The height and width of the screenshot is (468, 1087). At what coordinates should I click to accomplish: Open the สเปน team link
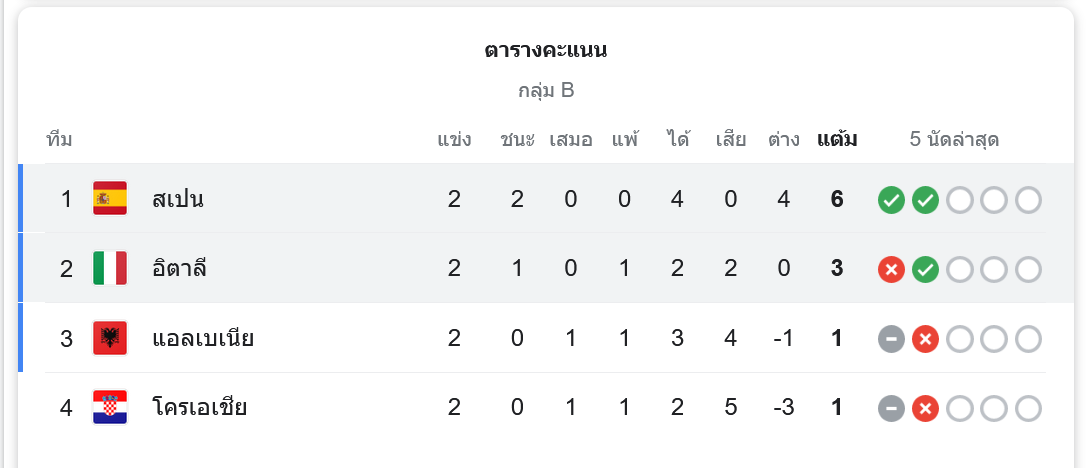[x=178, y=199]
